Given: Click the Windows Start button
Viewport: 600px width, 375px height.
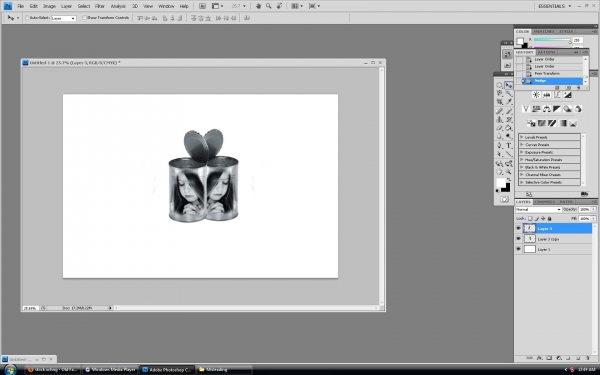Looking at the screenshot, I should [10, 370].
